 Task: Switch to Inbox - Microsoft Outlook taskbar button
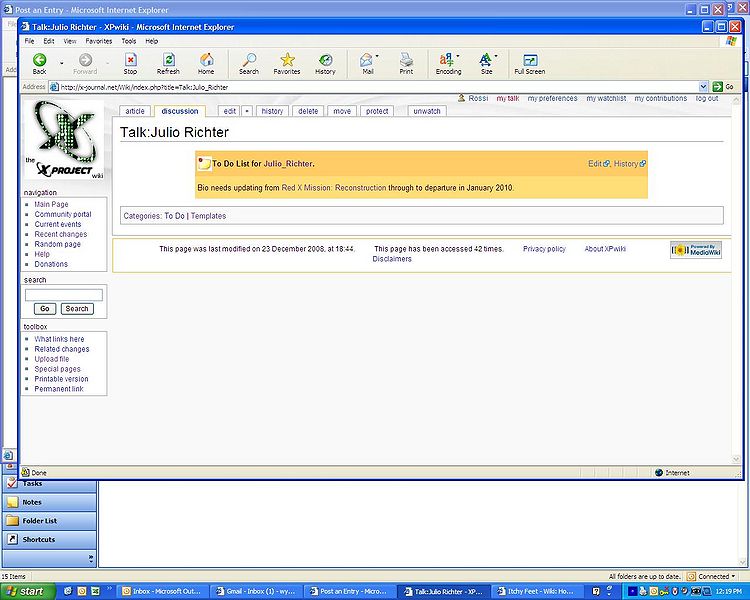(x=162, y=591)
